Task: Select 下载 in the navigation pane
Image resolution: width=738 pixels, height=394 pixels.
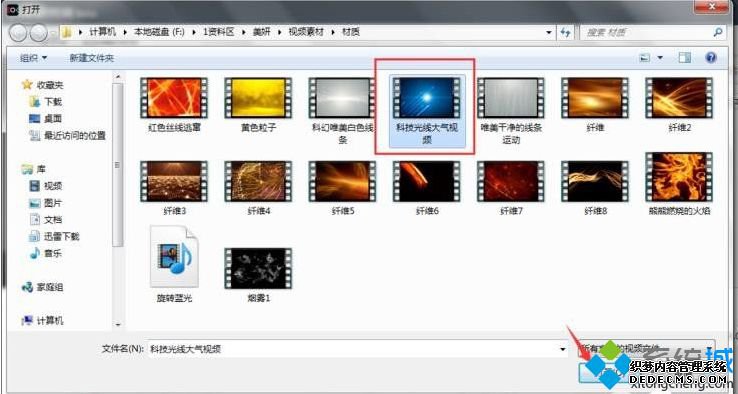Action: (46, 102)
